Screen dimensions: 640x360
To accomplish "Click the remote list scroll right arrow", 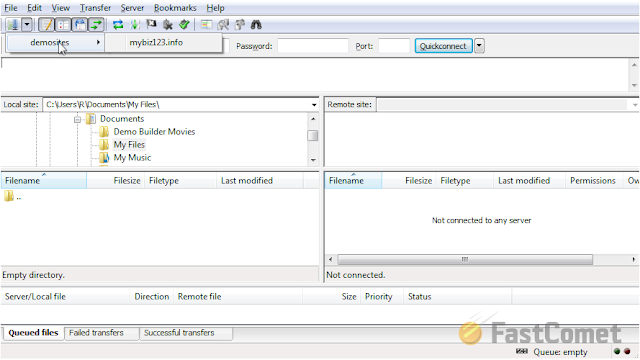I will [x=633, y=260].
